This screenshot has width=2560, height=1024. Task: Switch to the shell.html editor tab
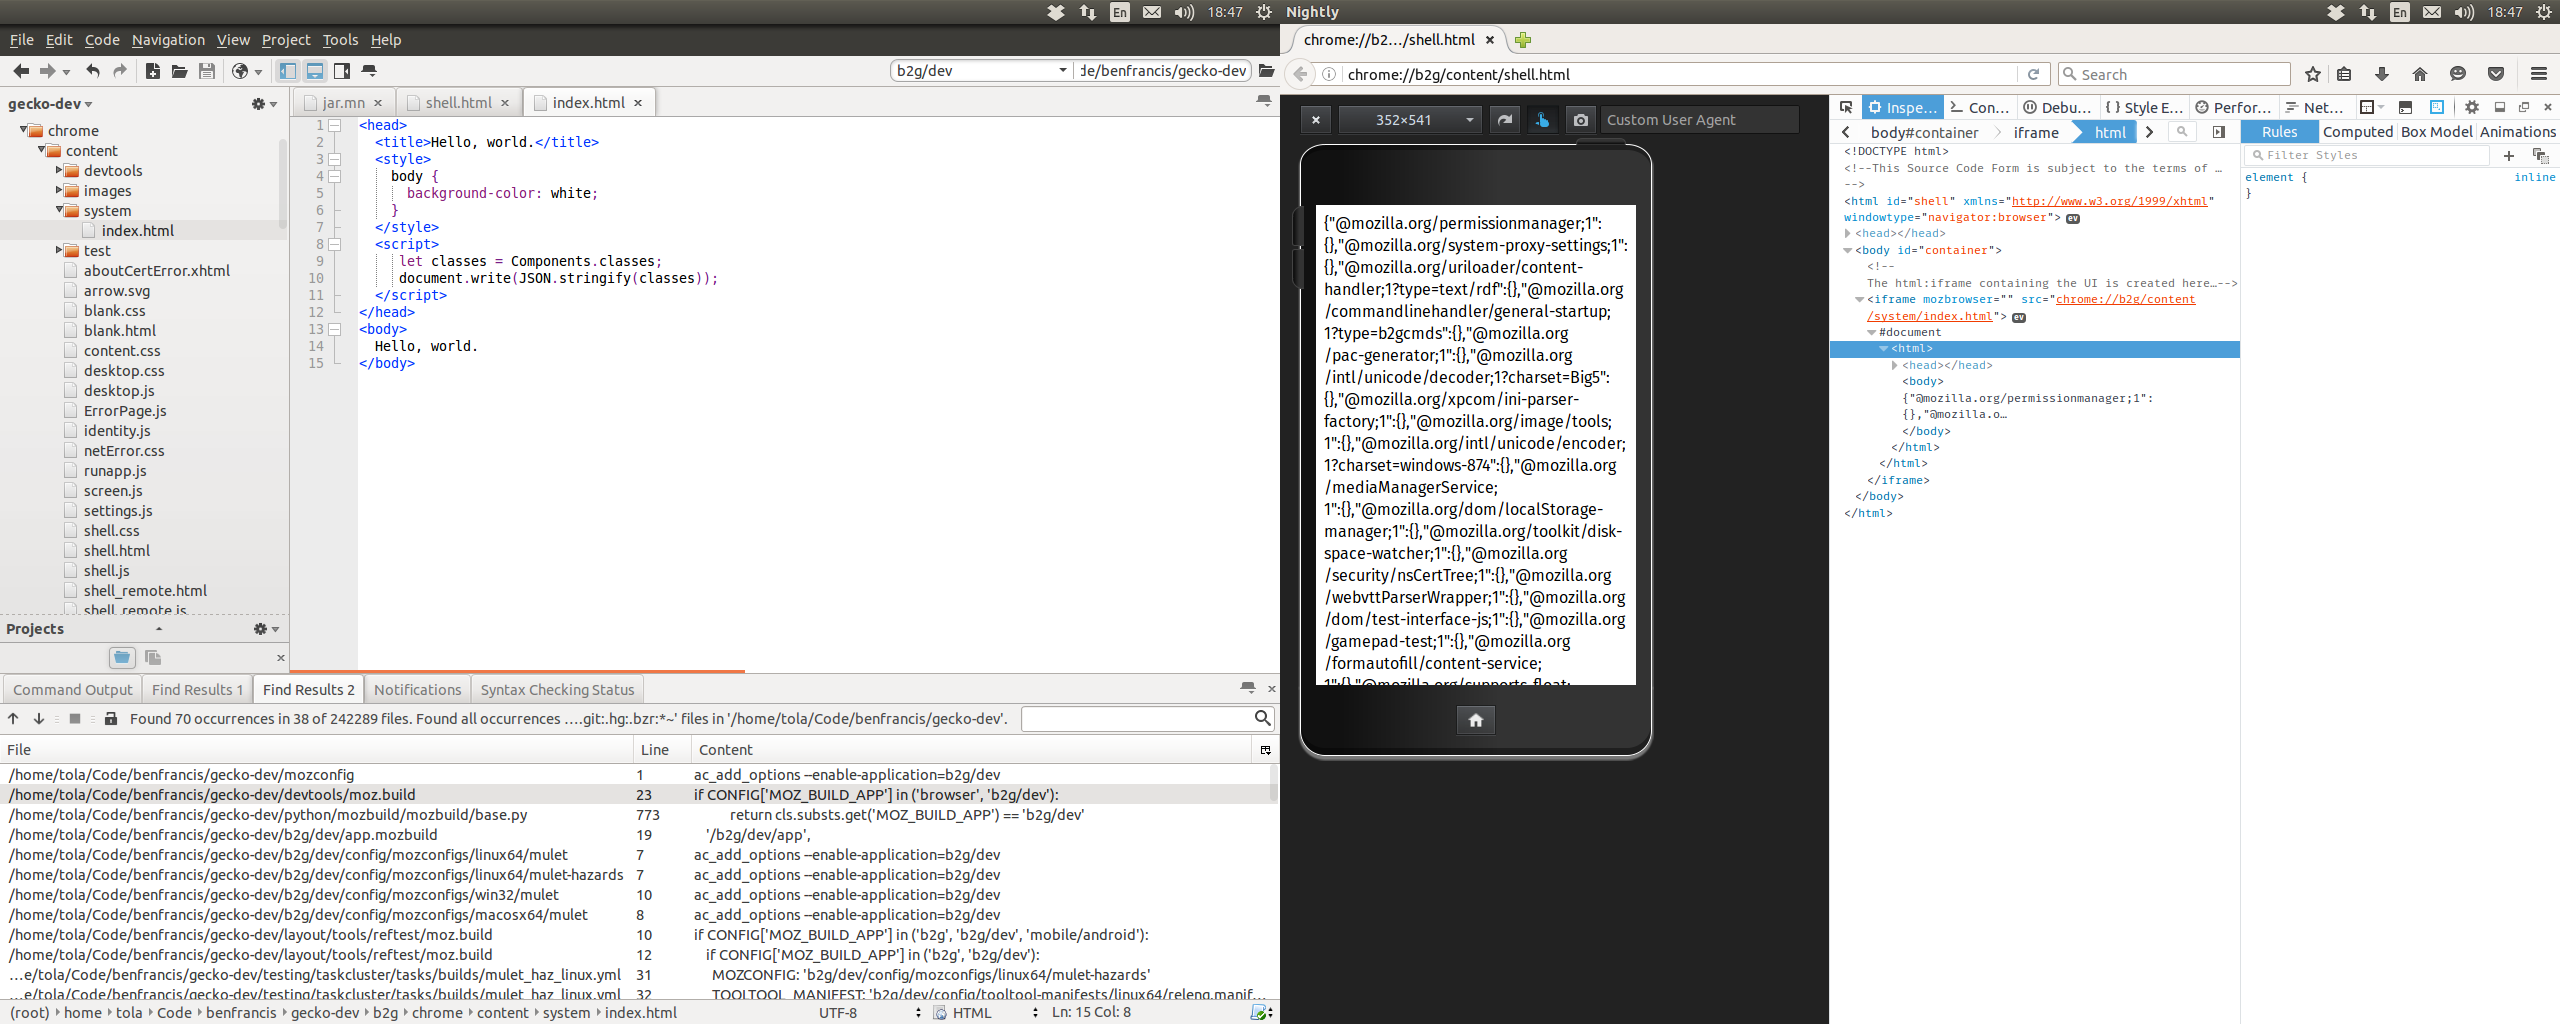(x=458, y=103)
